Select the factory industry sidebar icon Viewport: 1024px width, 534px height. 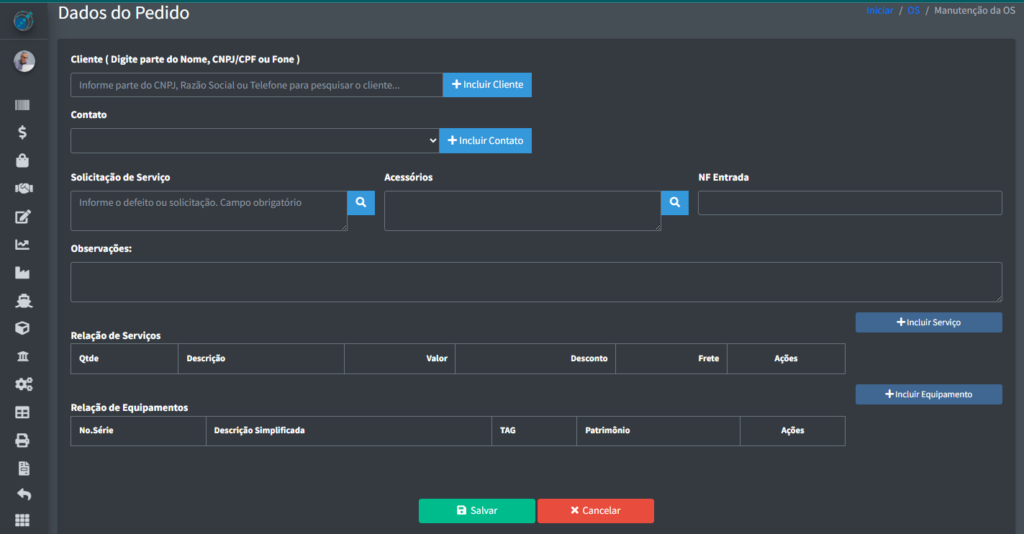[22, 272]
